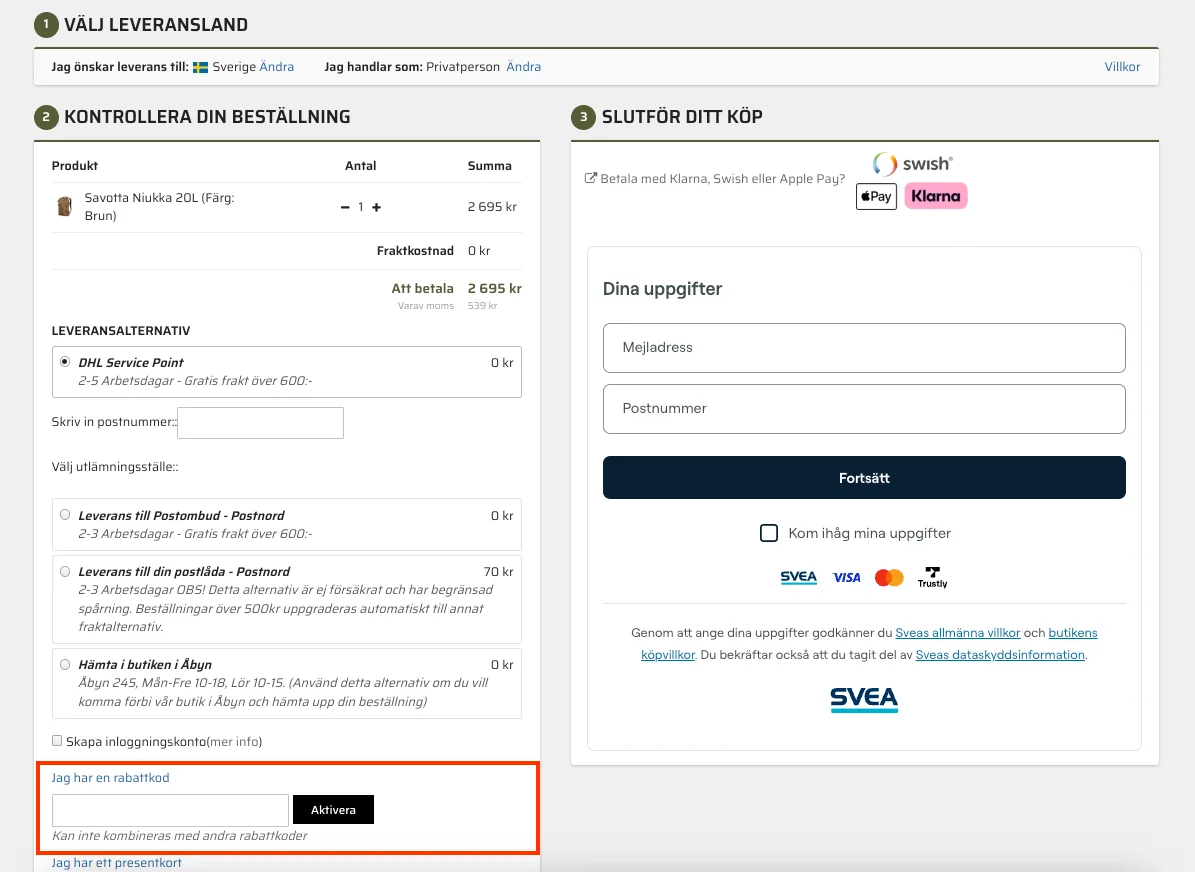Tick the Kom ihåg mina uppgifter checkbox

pyautogui.click(x=769, y=533)
